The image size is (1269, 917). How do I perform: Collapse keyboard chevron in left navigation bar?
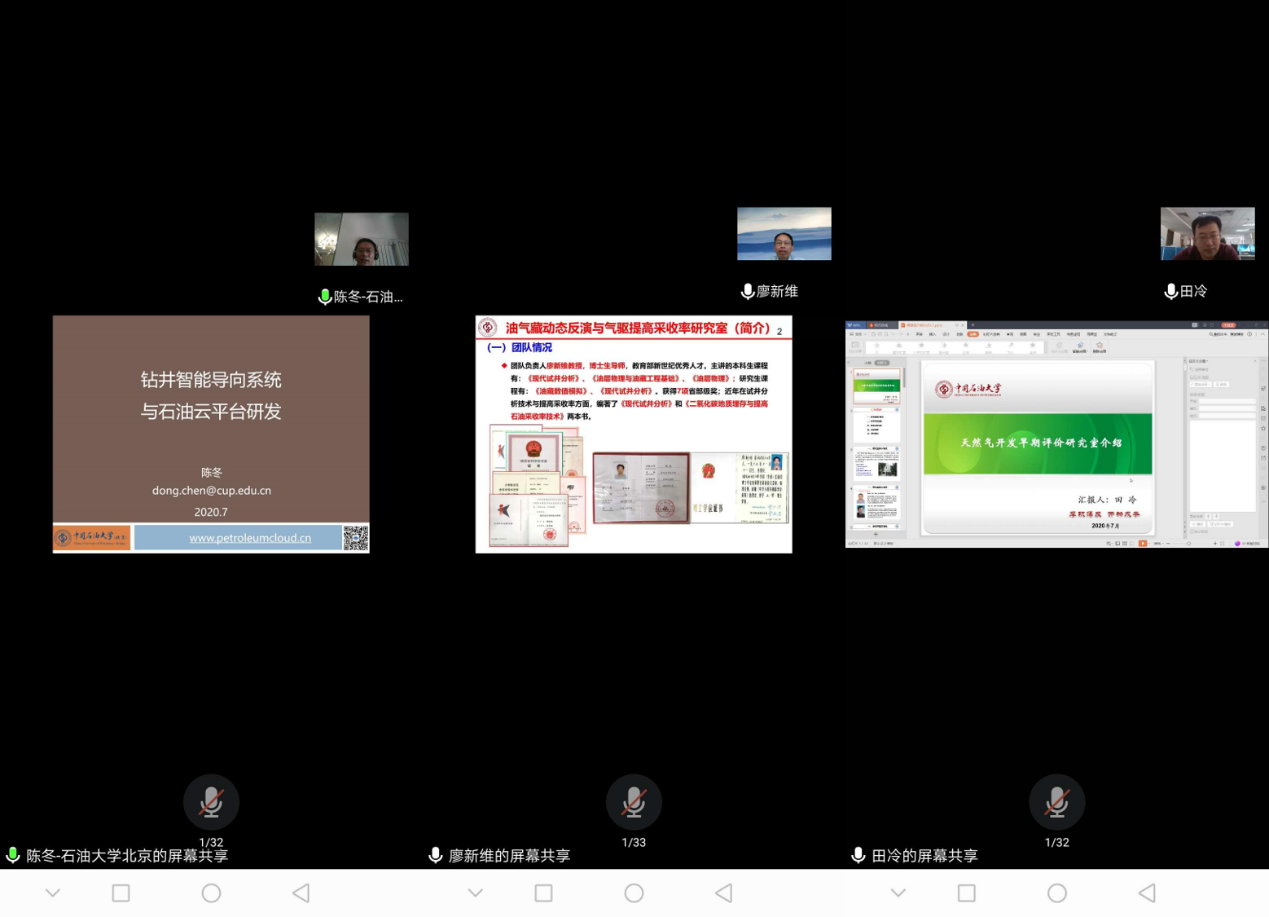[53, 893]
